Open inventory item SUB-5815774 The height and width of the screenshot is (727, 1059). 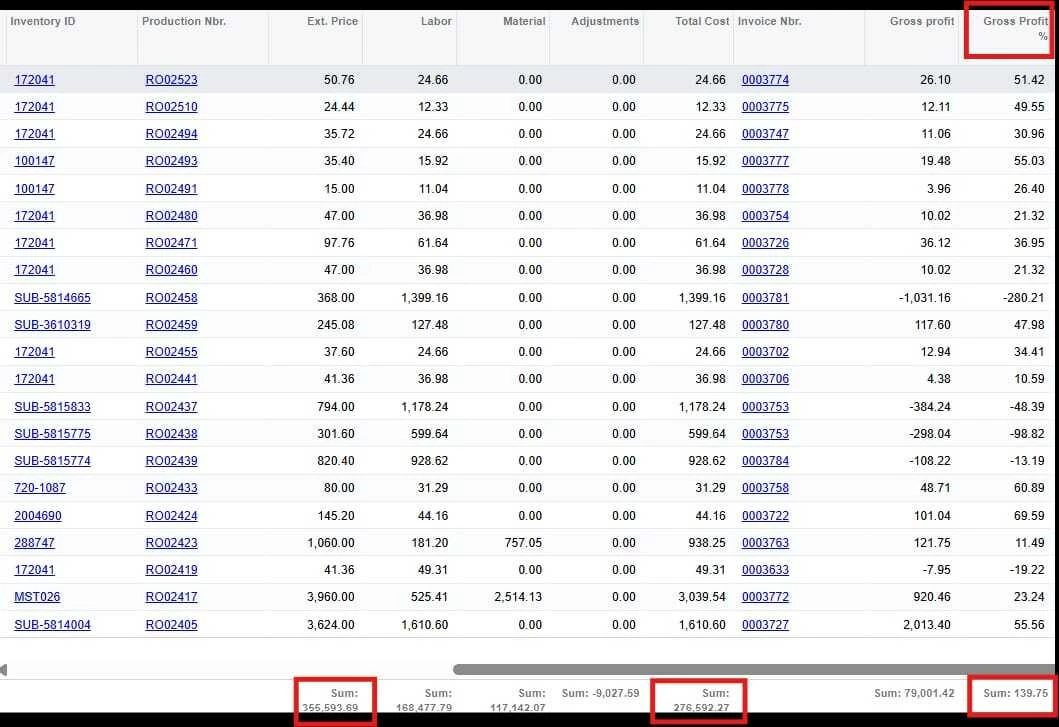(52, 461)
